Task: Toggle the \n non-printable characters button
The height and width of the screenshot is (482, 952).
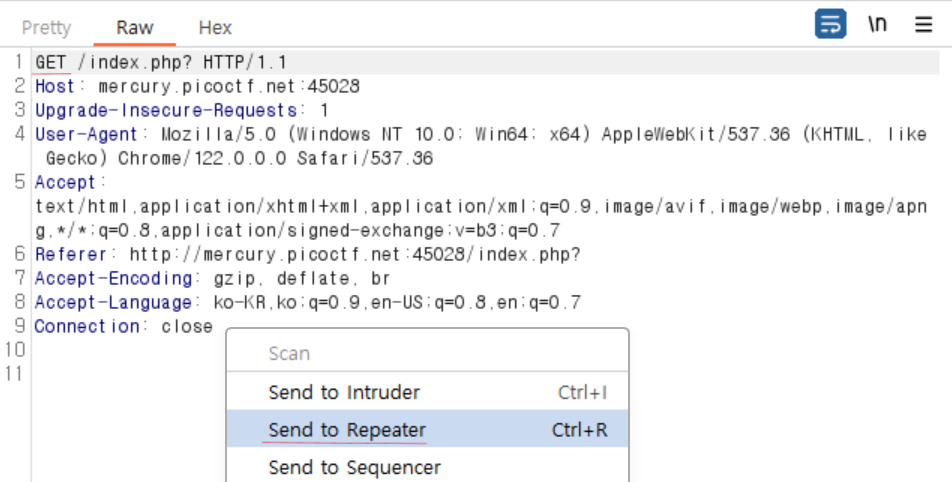Action: (x=877, y=24)
